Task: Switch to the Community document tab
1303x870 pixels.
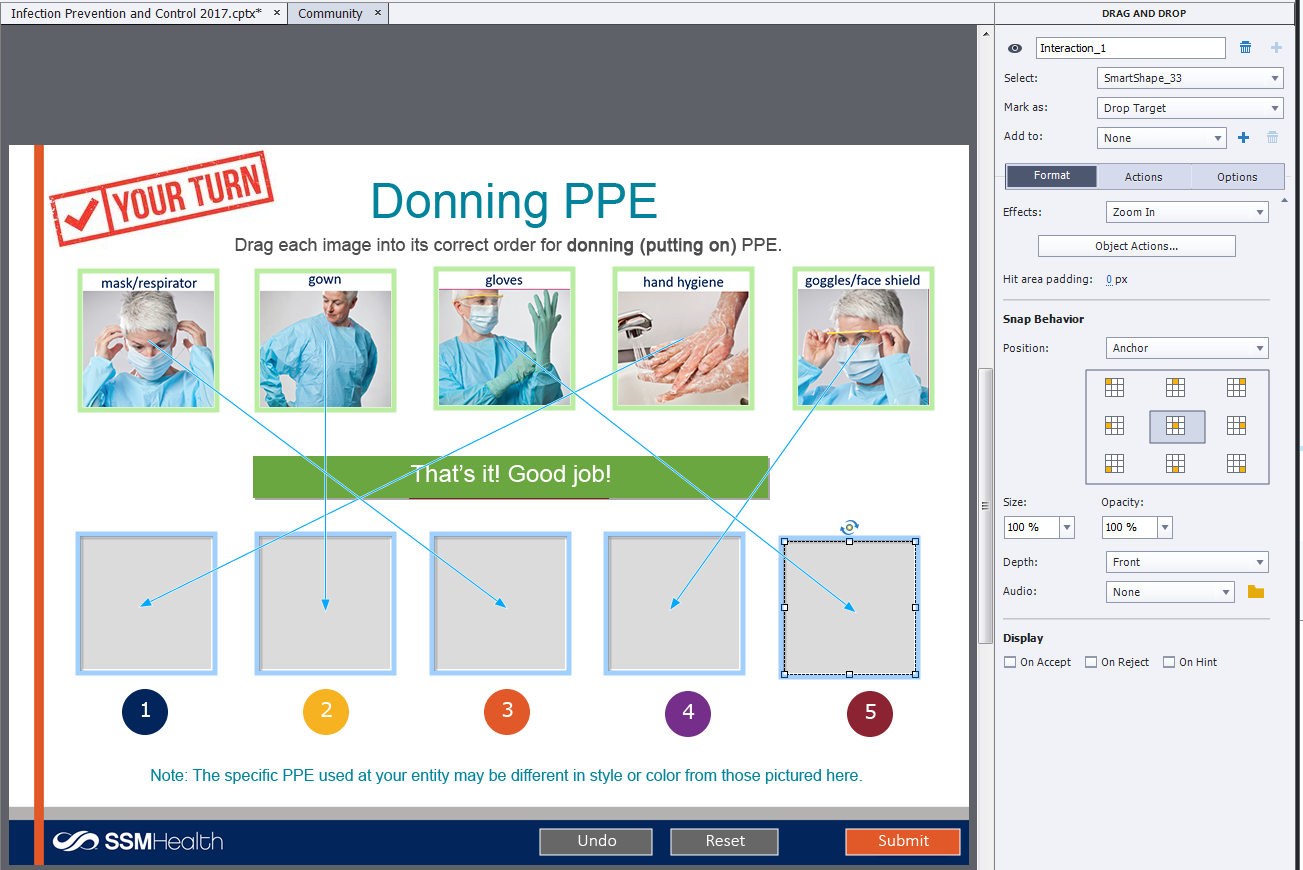Action: [330, 13]
